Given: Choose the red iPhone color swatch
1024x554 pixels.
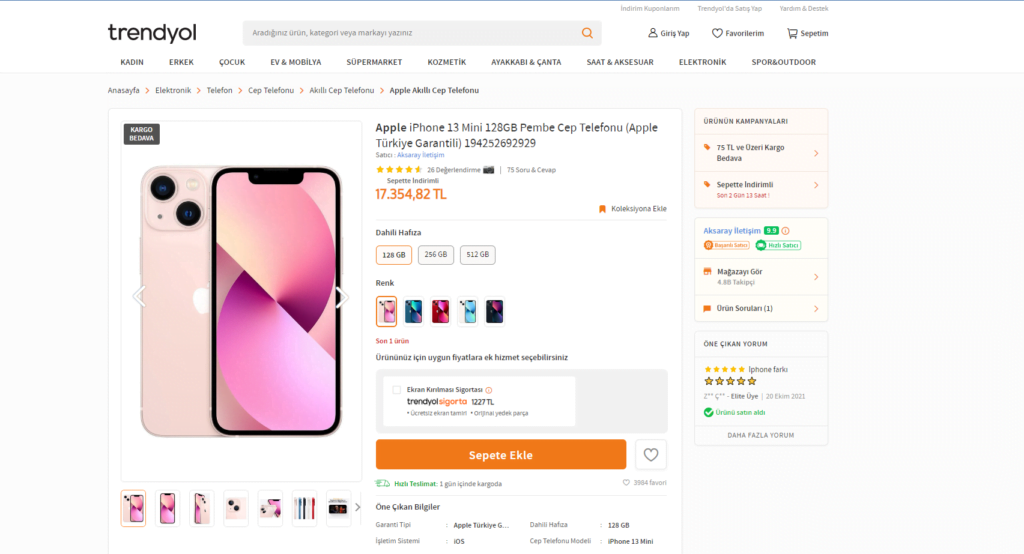Looking at the screenshot, I should point(440,312).
